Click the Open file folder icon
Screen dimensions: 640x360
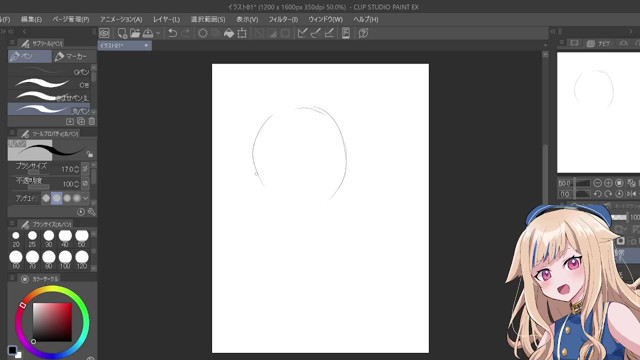(135, 33)
